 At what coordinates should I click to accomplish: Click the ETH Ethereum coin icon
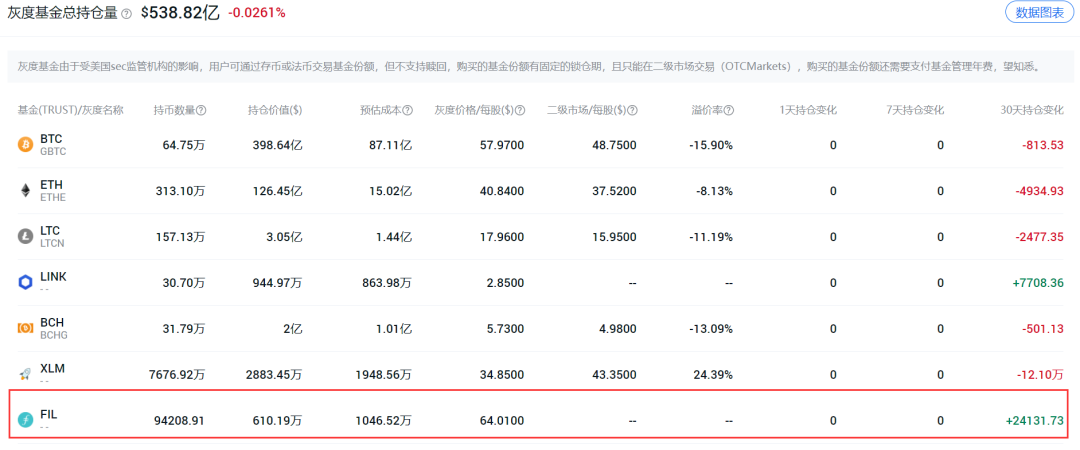click(x=25, y=191)
